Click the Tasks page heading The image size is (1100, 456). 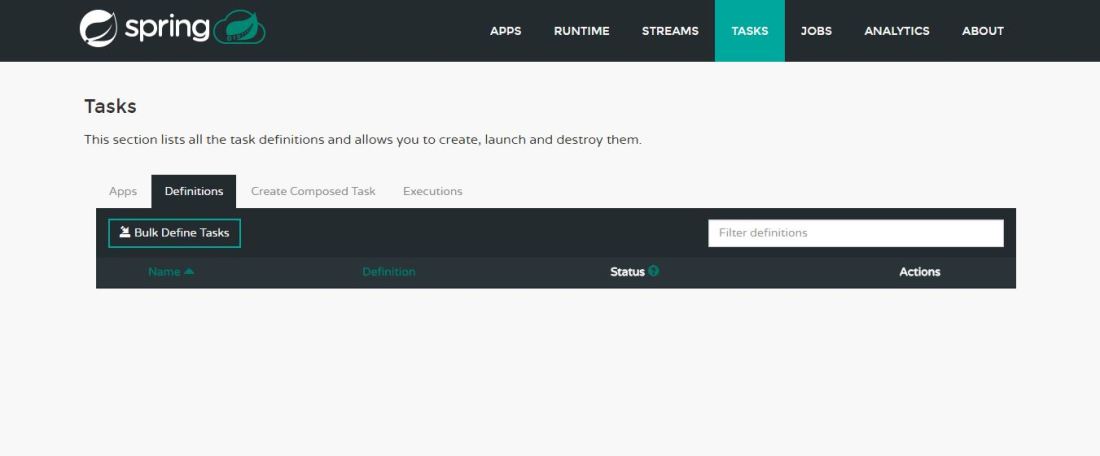point(110,106)
